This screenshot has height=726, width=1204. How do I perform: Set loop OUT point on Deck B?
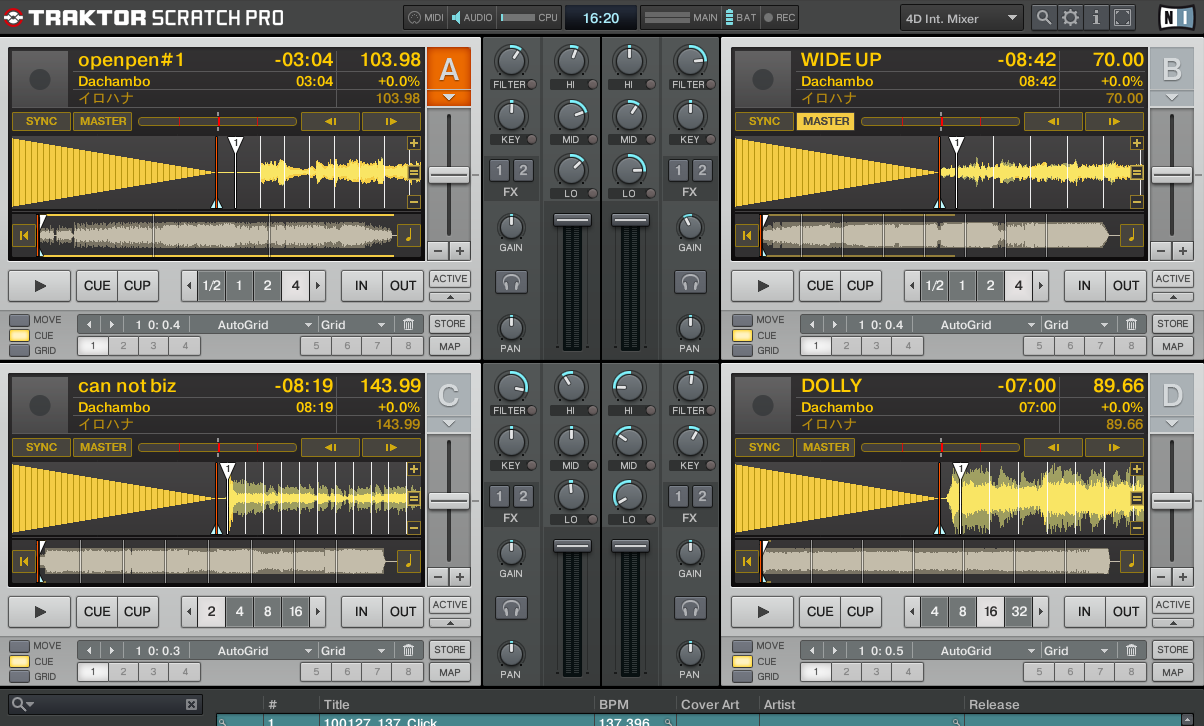1126,285
